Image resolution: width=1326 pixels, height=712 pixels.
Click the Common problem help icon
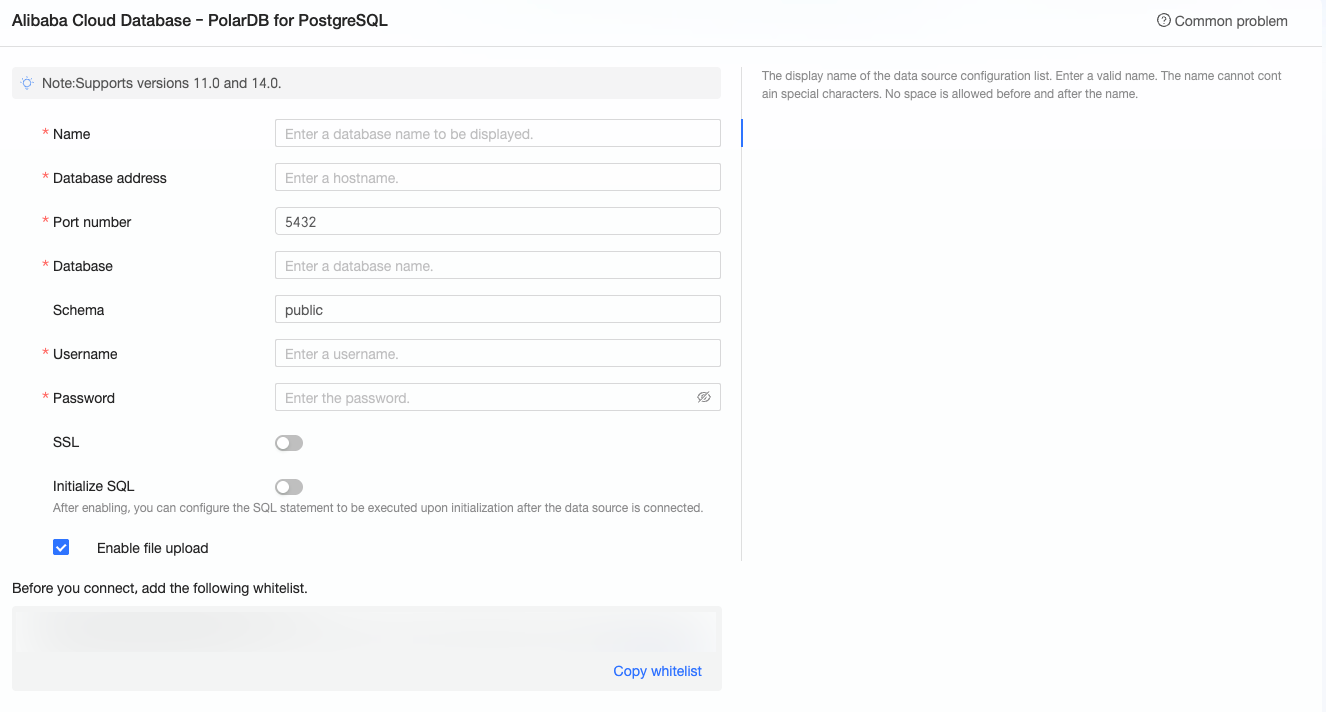tap(1163, 21)
